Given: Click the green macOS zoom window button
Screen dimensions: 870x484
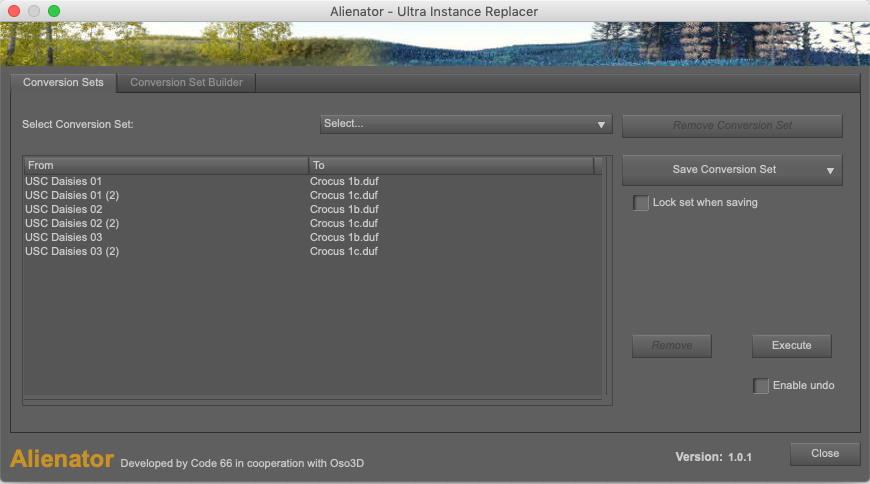Looking at the screenshot, I should point(54,11).
